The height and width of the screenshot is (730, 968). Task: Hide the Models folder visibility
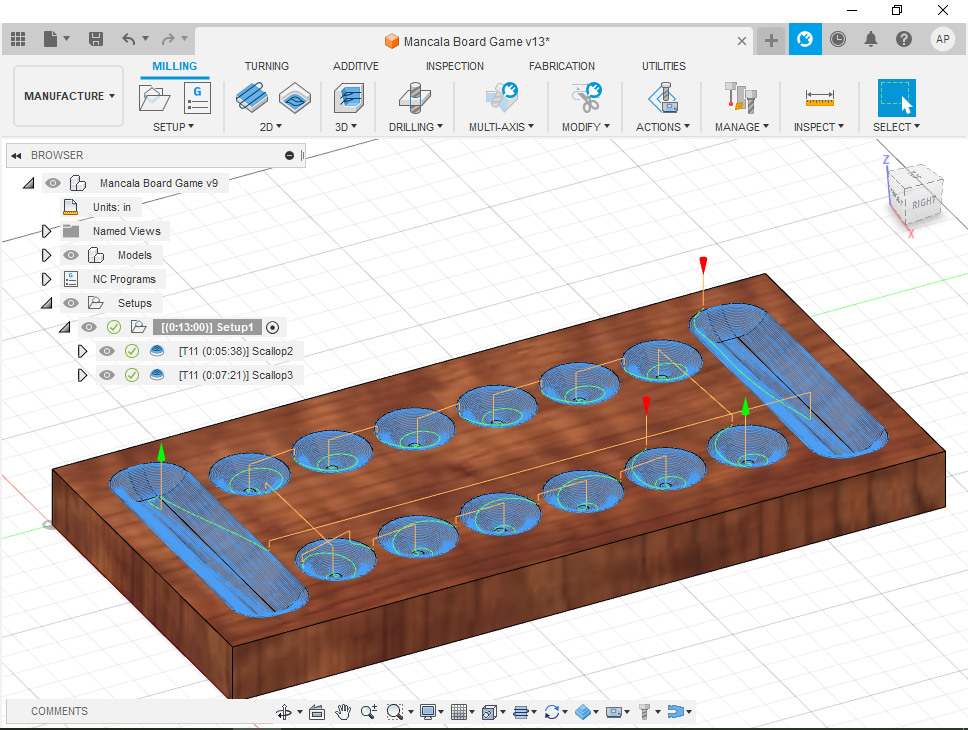(69, 254)
